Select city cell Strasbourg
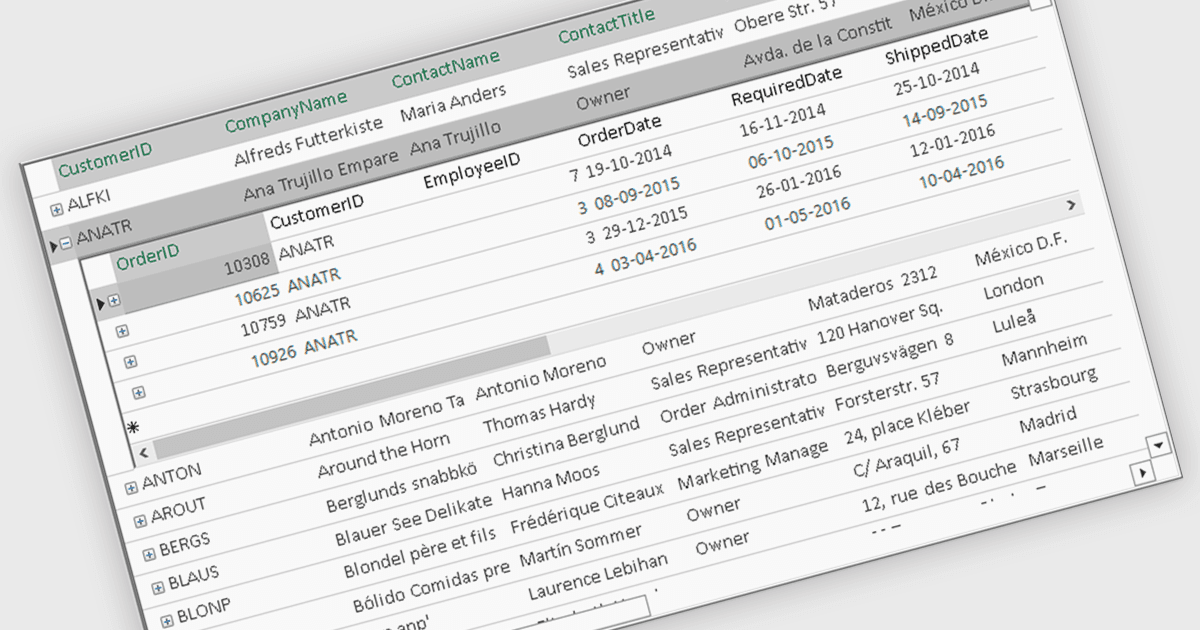Viewport: 1200px width, 630px height. coord(1054,382)
